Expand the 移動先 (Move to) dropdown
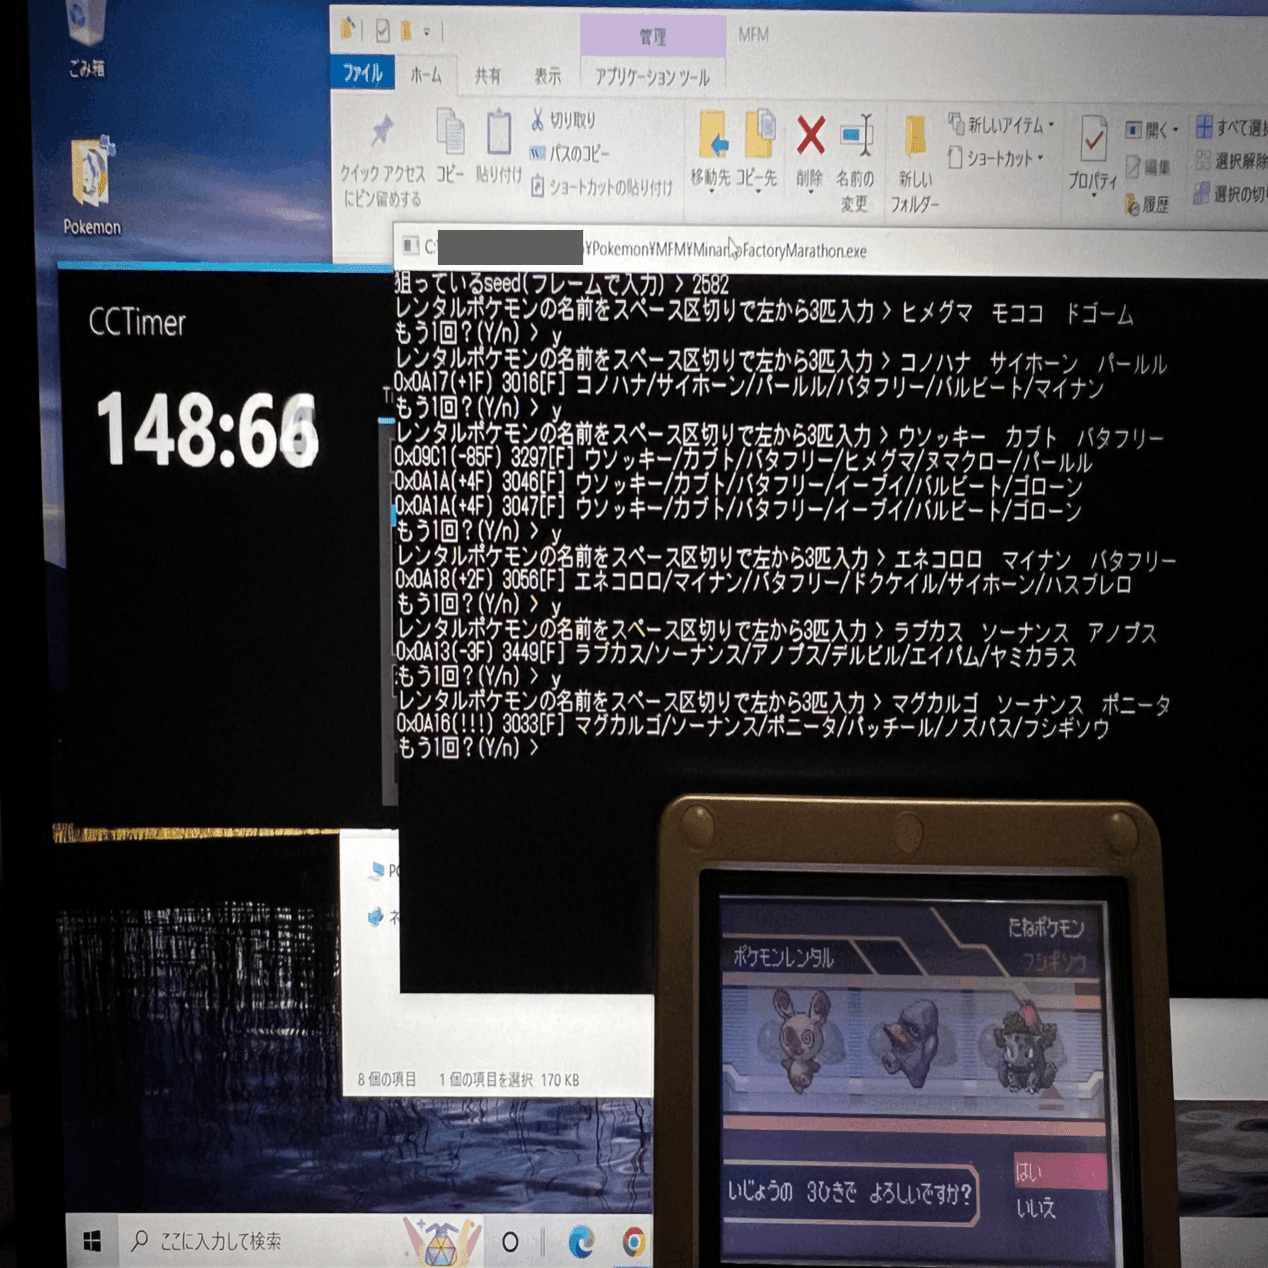 pos(711,190)
